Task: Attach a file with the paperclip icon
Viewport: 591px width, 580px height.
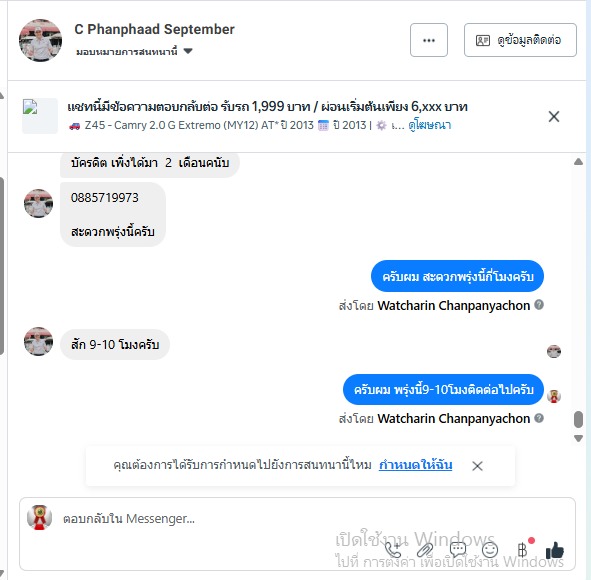Action: [425, 550]
